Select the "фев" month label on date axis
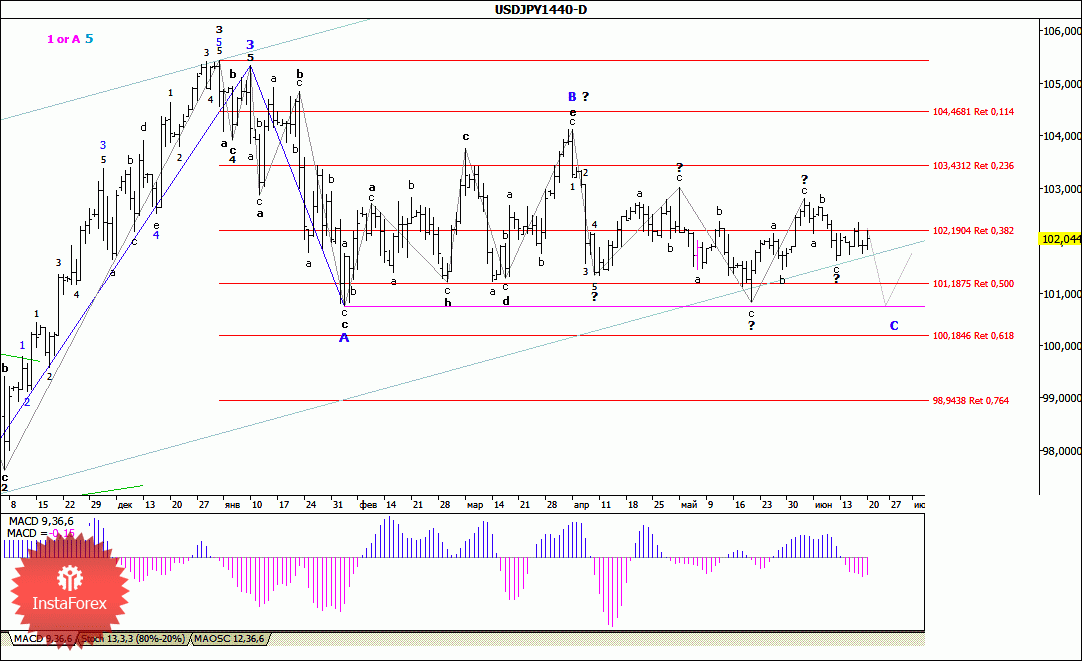 coord(366,506)
